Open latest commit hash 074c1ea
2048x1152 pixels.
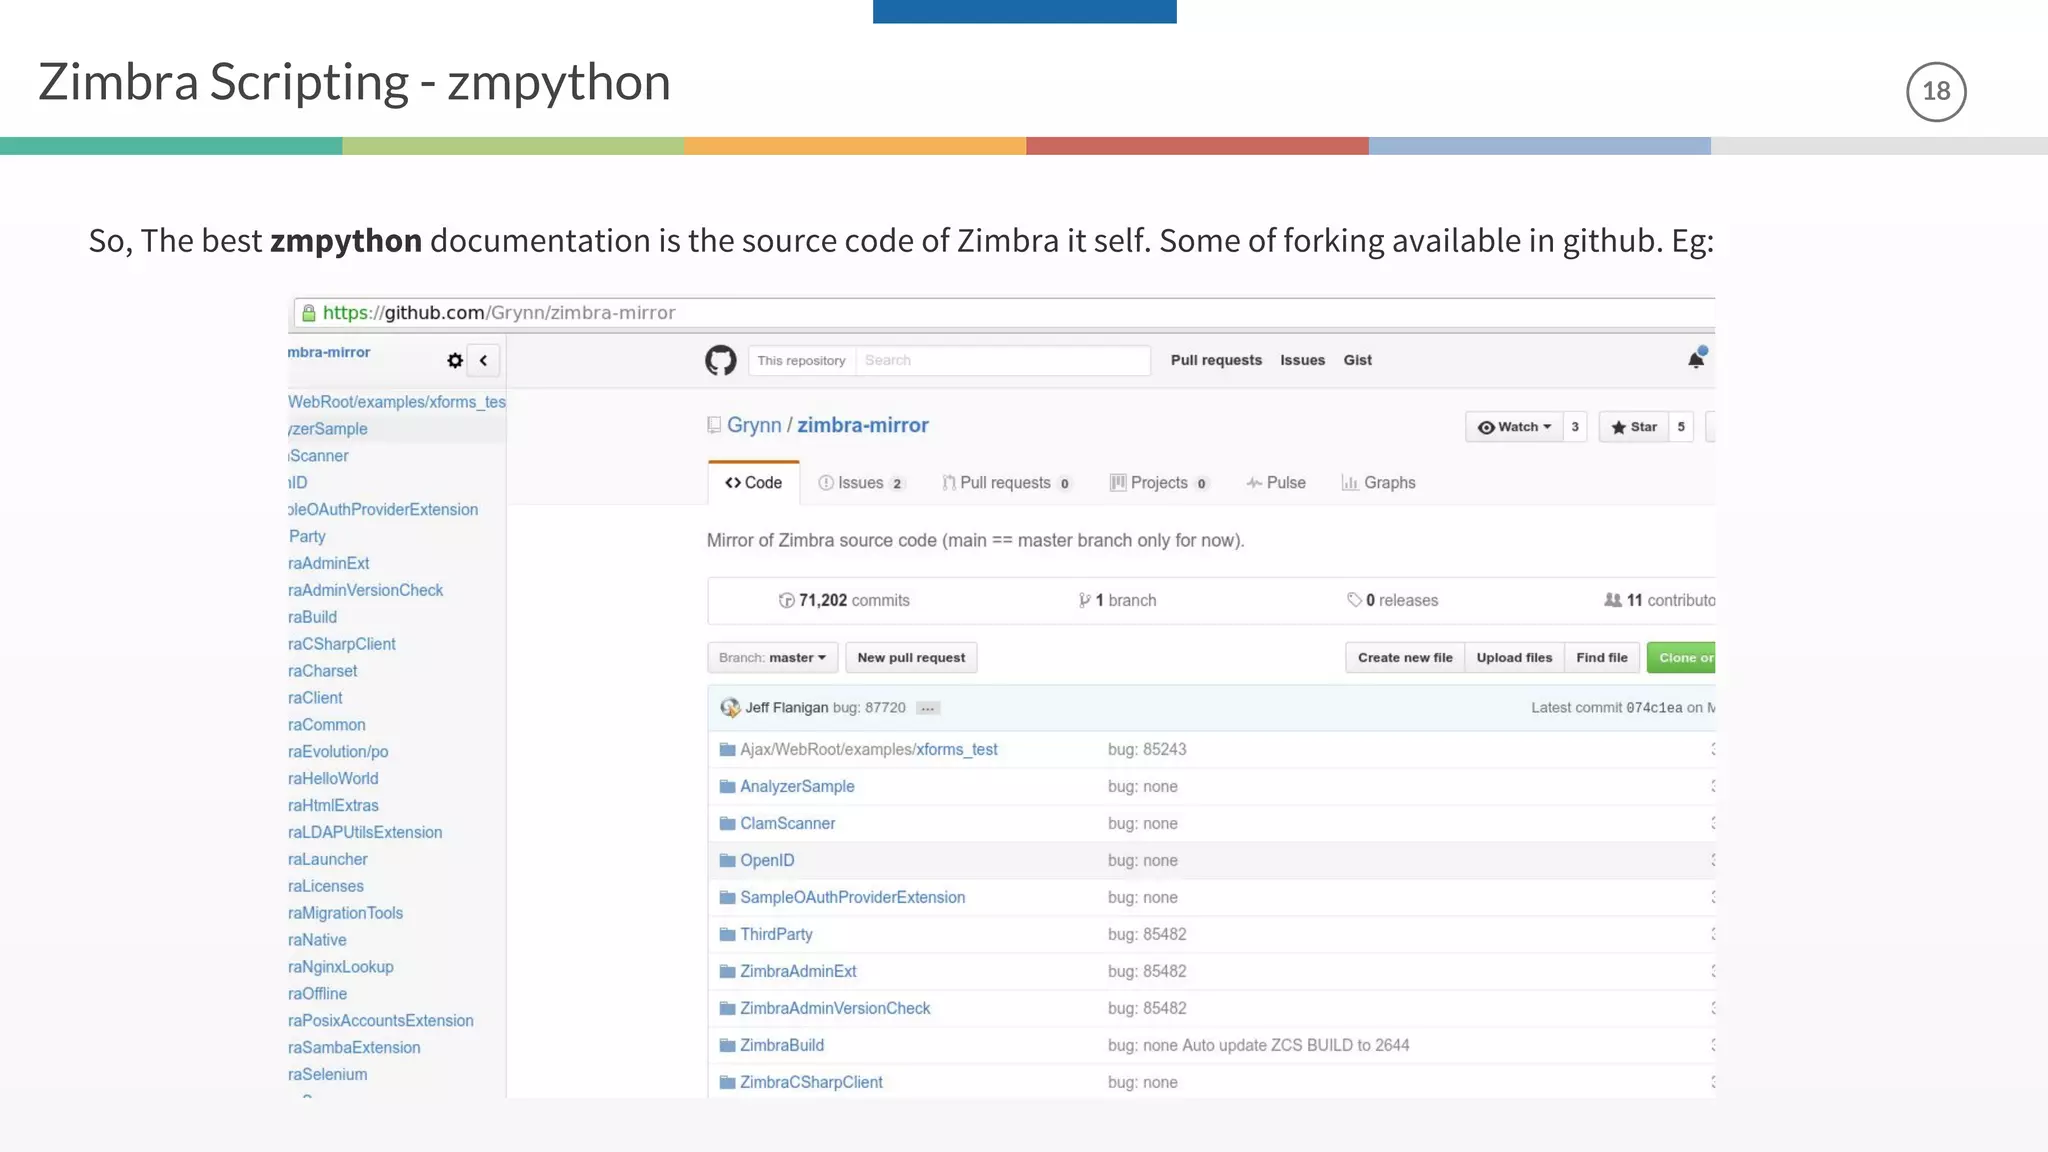click(1654, 708)
